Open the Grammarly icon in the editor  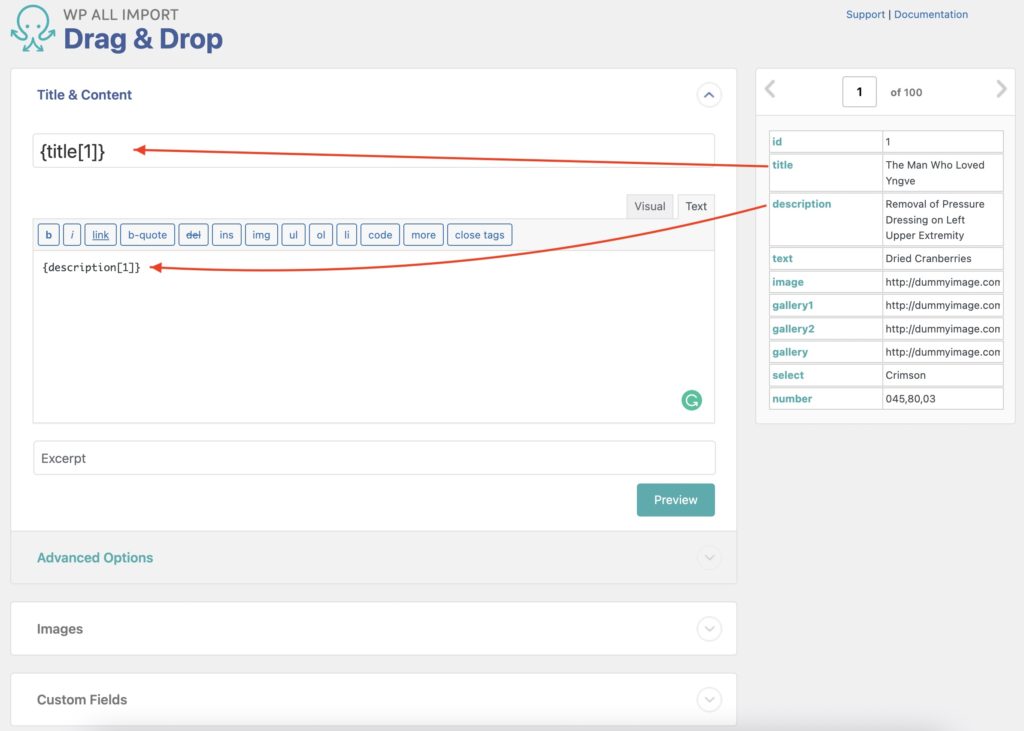692,399
